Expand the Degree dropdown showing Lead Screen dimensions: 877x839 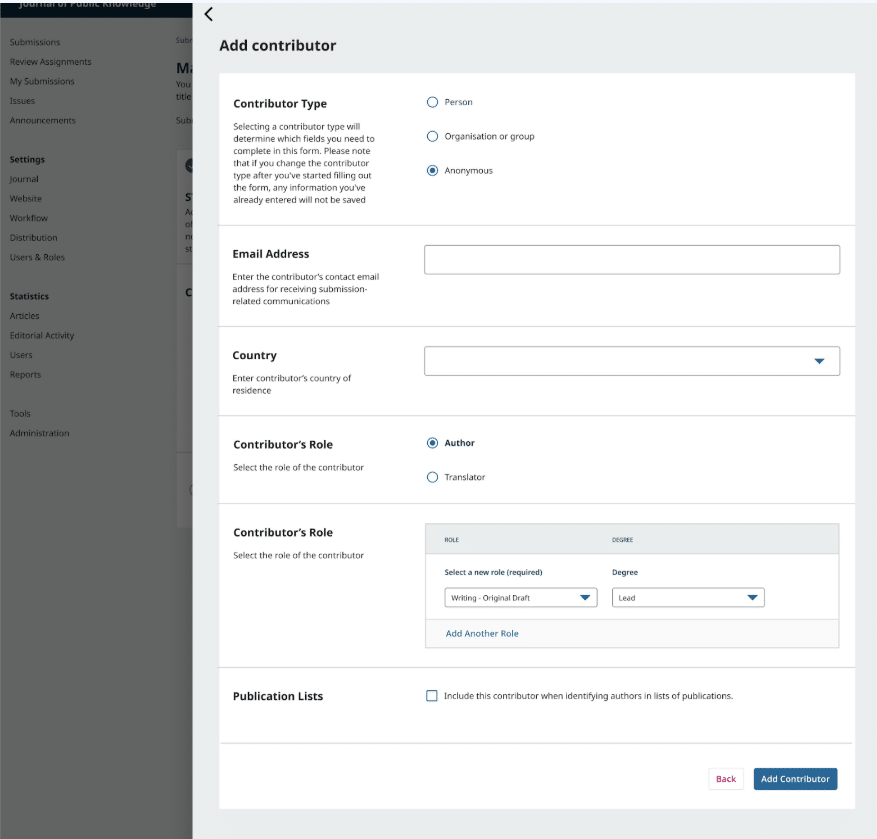click(x=687, y=598)
